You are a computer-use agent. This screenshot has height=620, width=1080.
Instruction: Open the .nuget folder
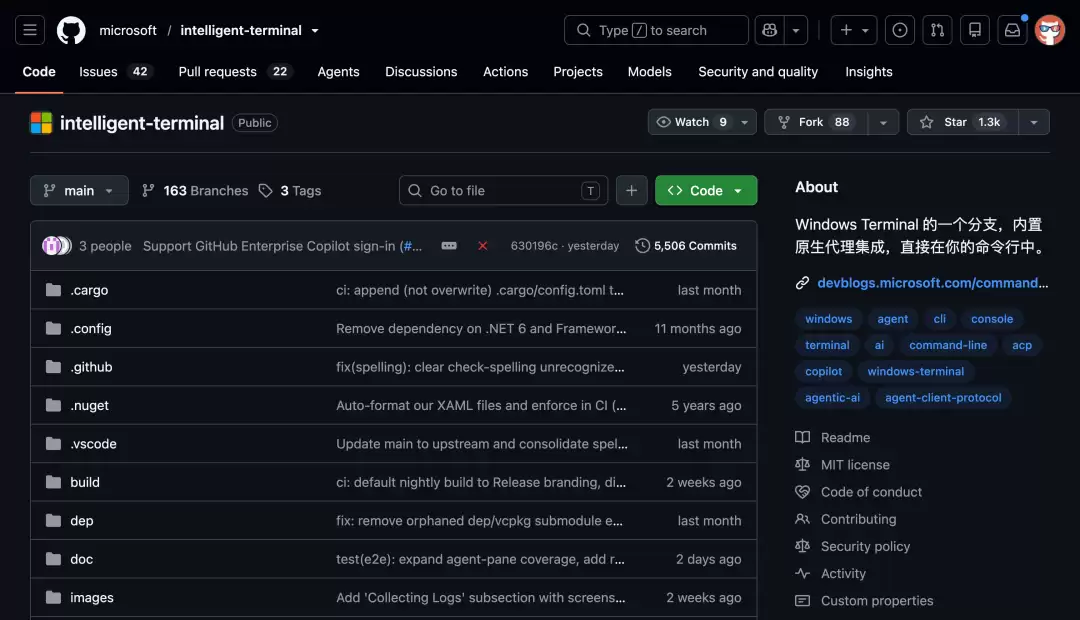click(90, 406)
